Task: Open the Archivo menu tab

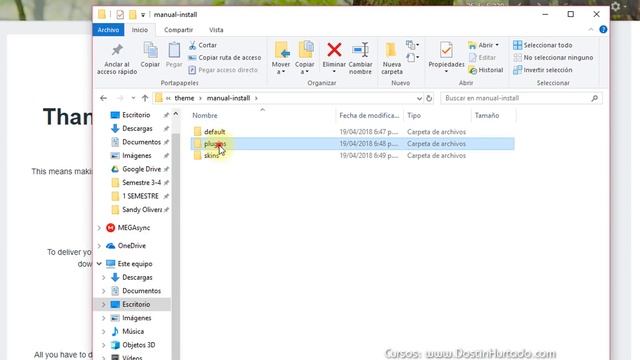Action: coord(108,30)
